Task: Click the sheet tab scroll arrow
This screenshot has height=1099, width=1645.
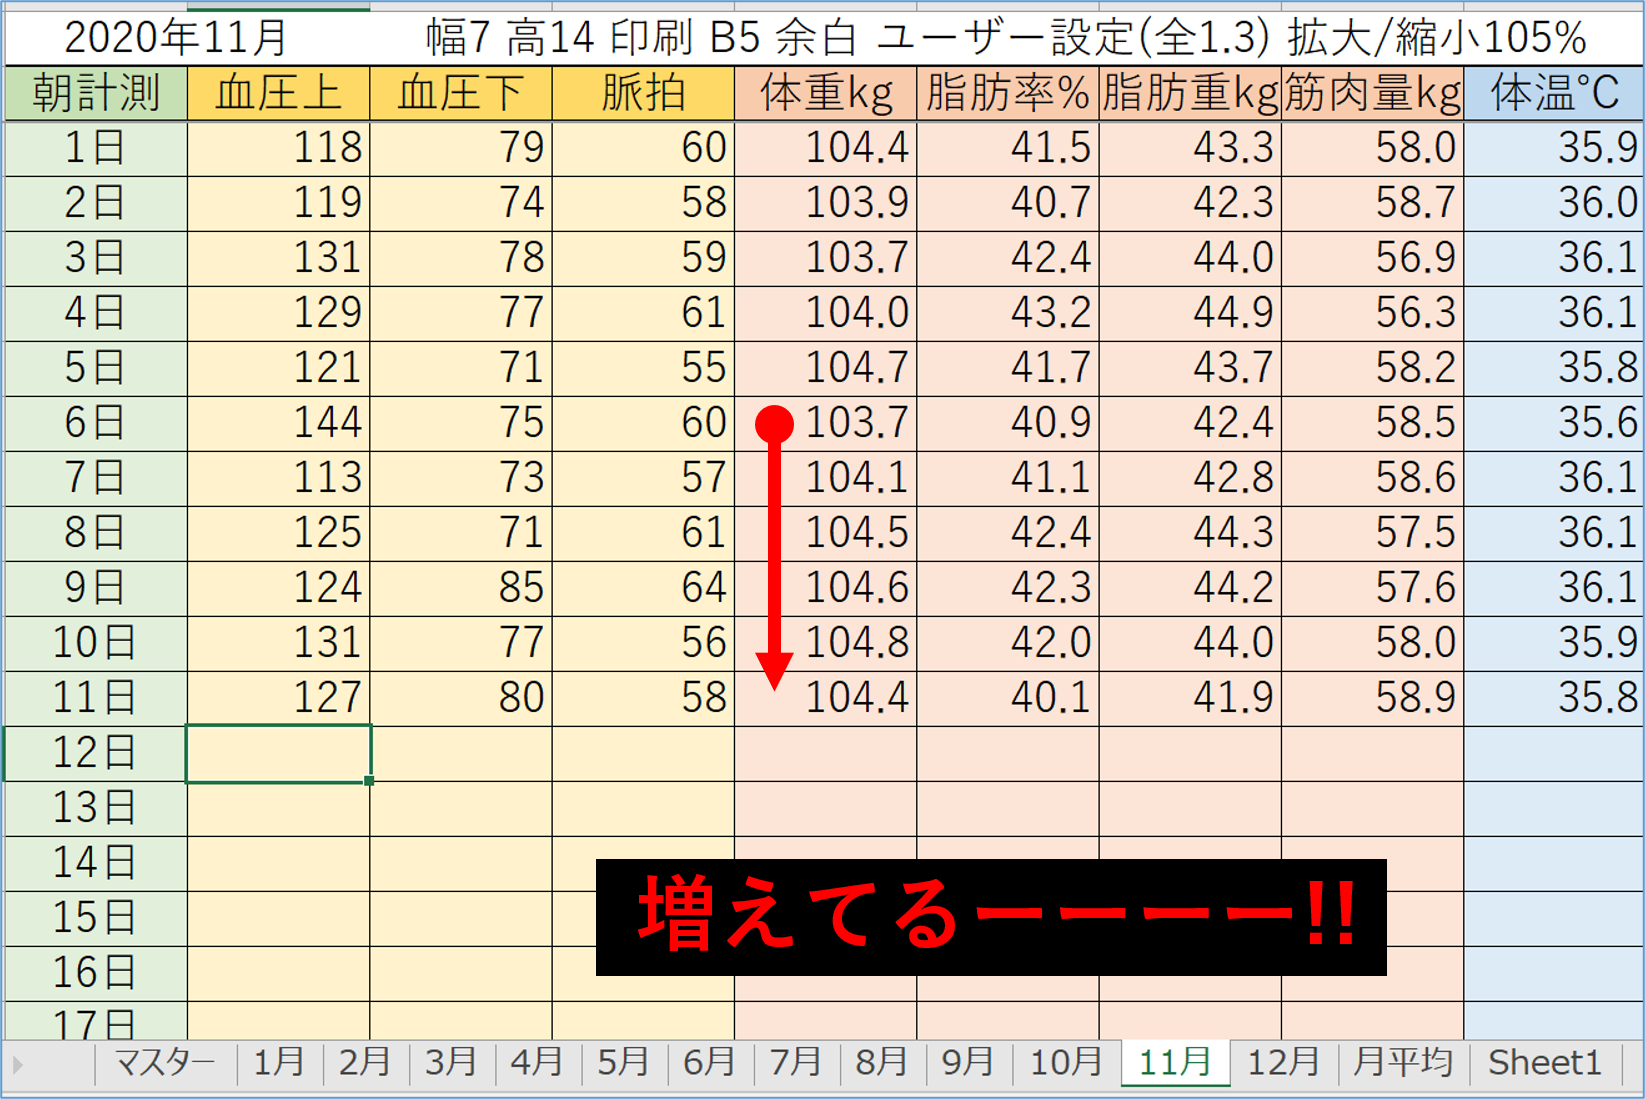Action: [x=18, y=1066]
